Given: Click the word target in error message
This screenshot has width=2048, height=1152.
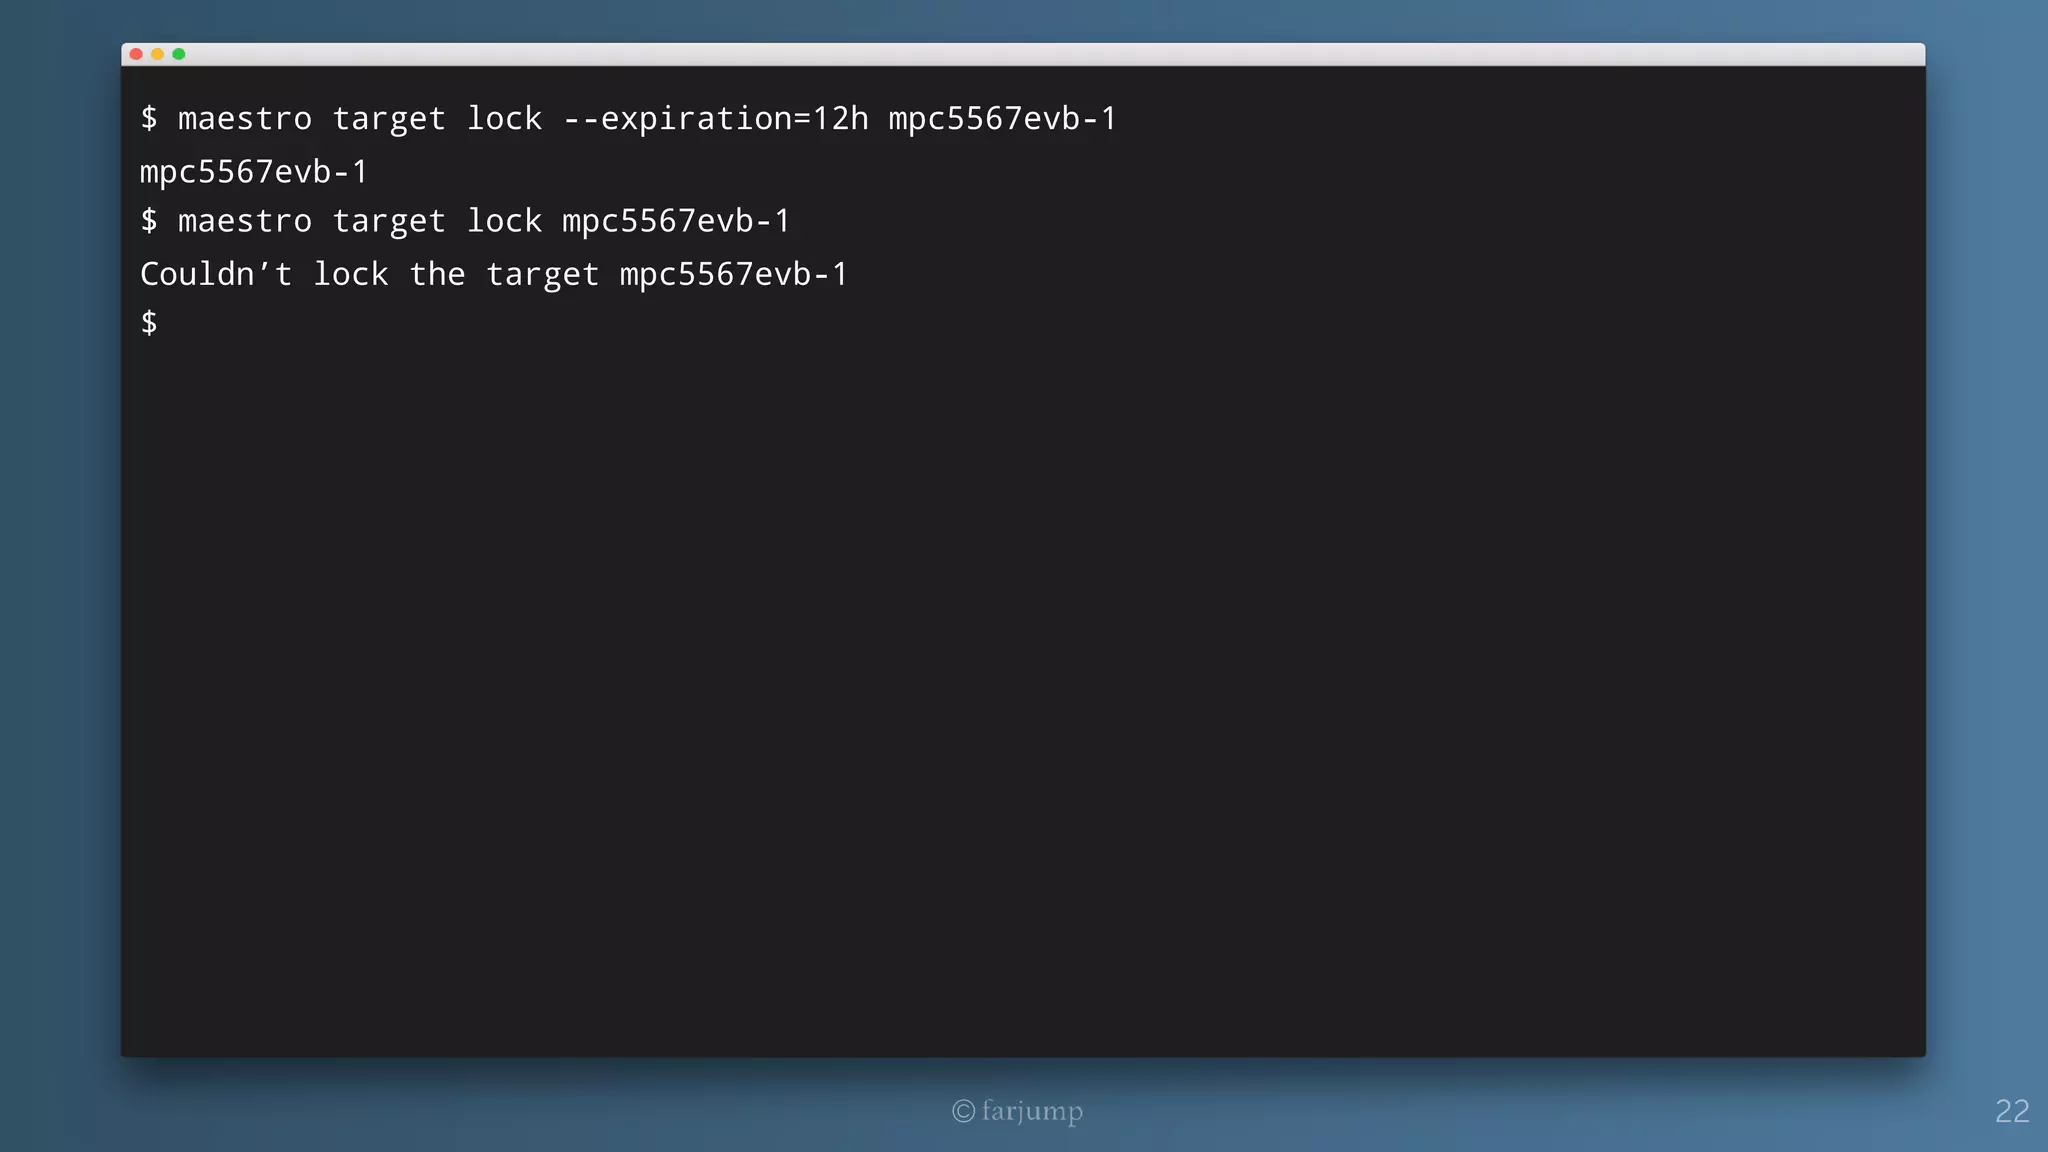Looking at the screenshot, I should (542, 275).
